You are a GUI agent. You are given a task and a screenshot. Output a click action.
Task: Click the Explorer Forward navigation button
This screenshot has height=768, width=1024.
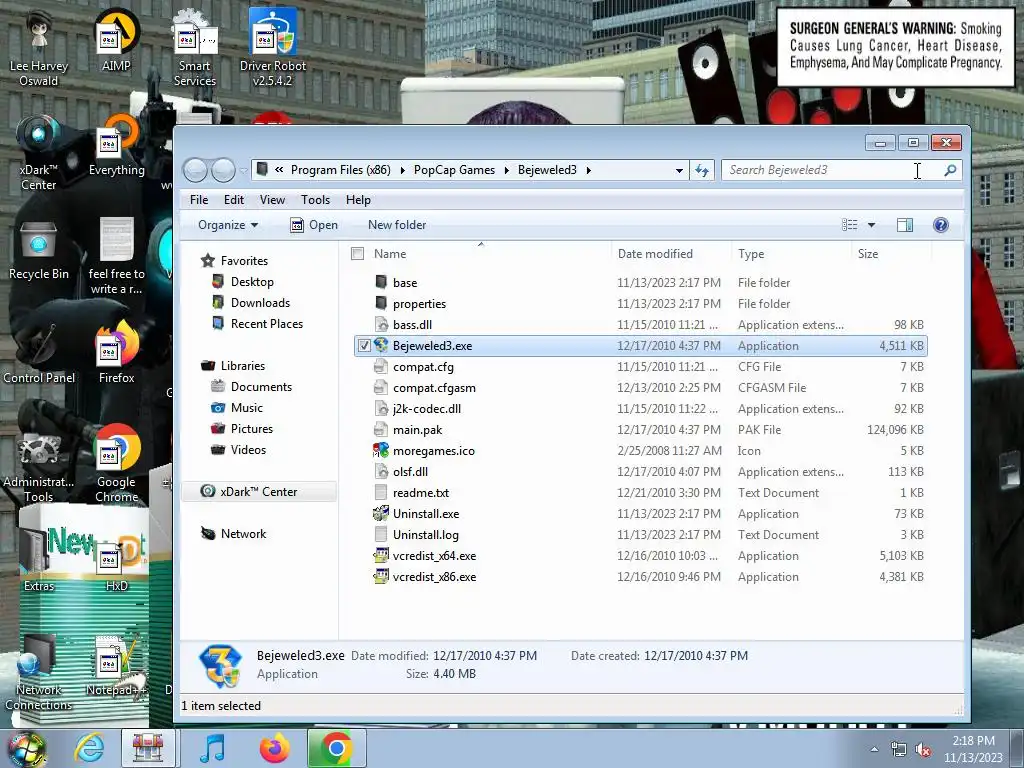223,170
